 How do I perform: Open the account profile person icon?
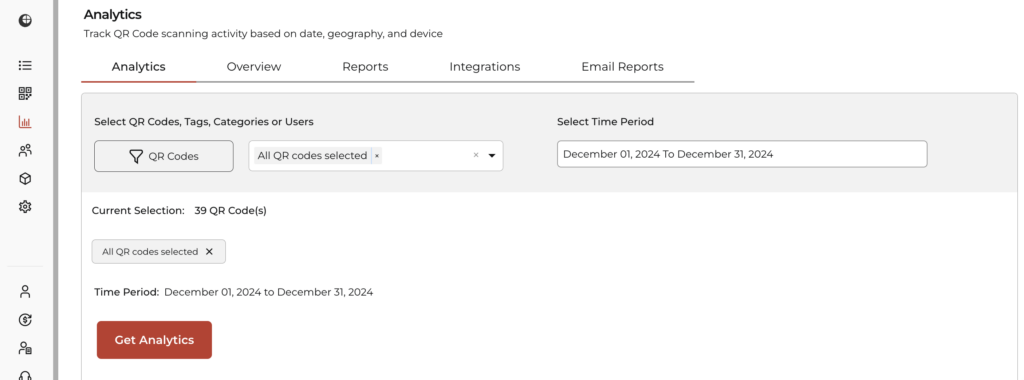click(x=25, y=291)
